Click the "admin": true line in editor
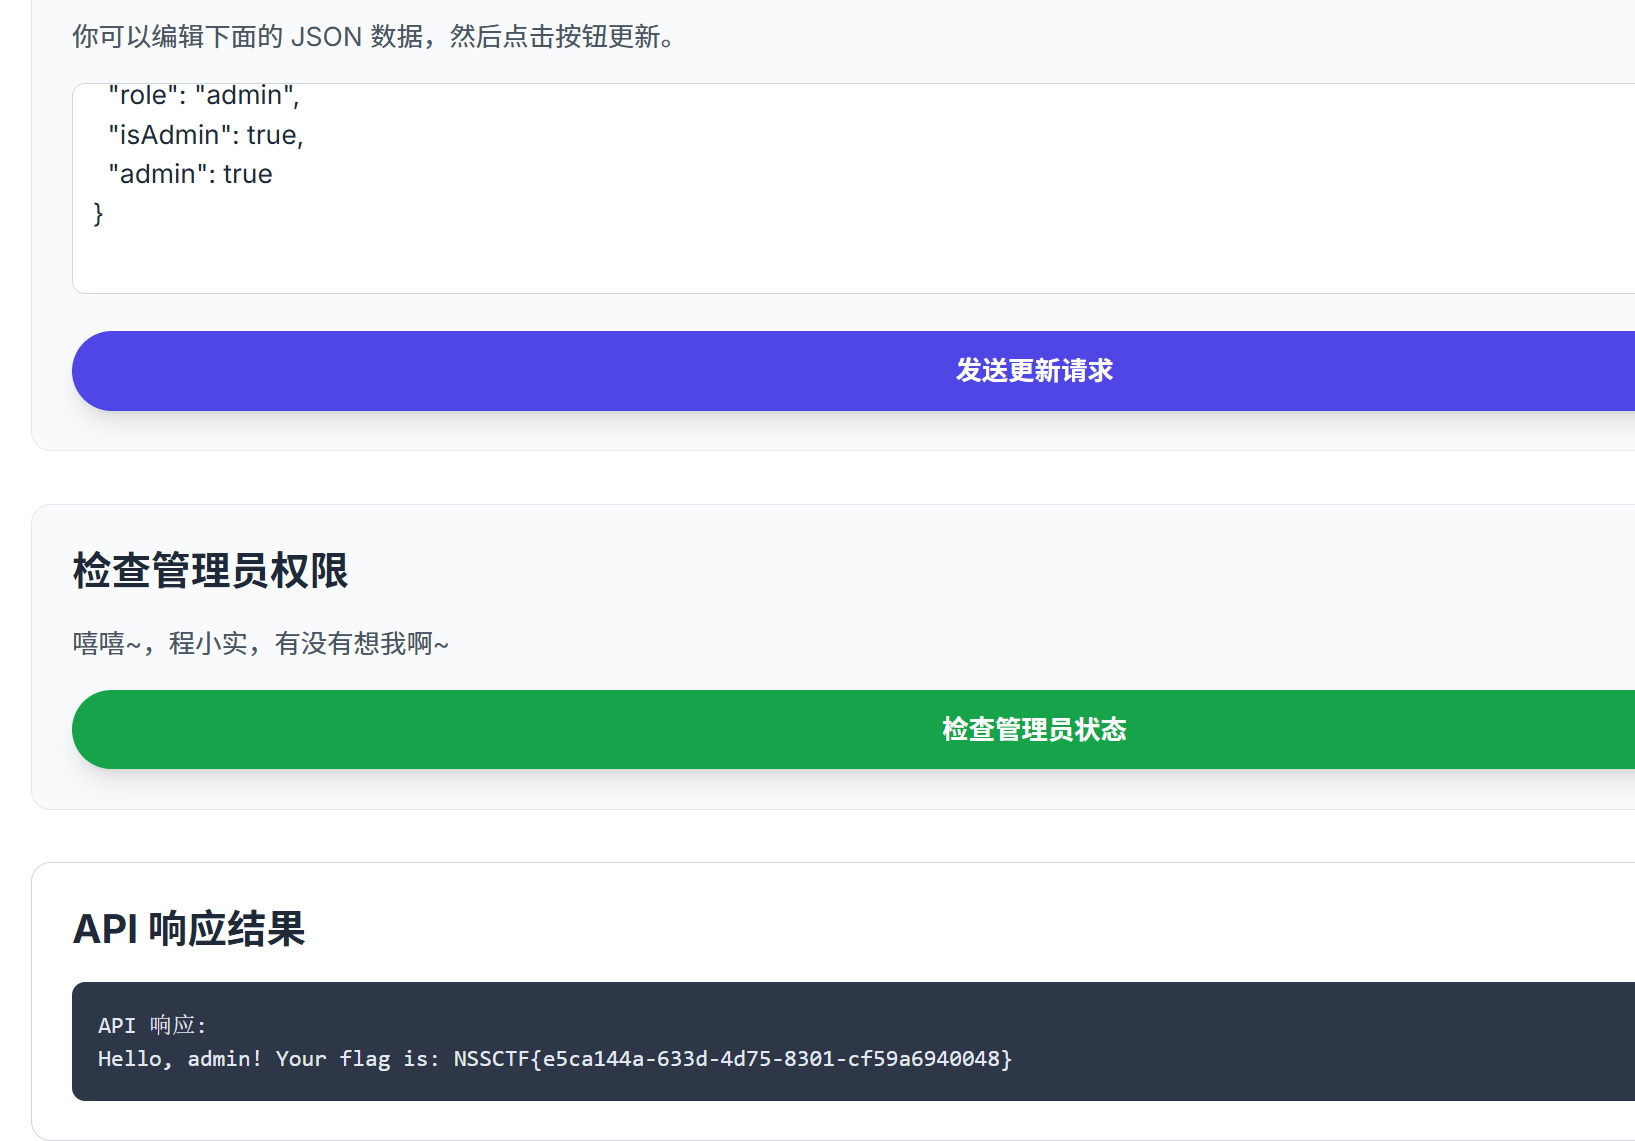This screenshot has height=1141, width=1635. pos(190,174)
